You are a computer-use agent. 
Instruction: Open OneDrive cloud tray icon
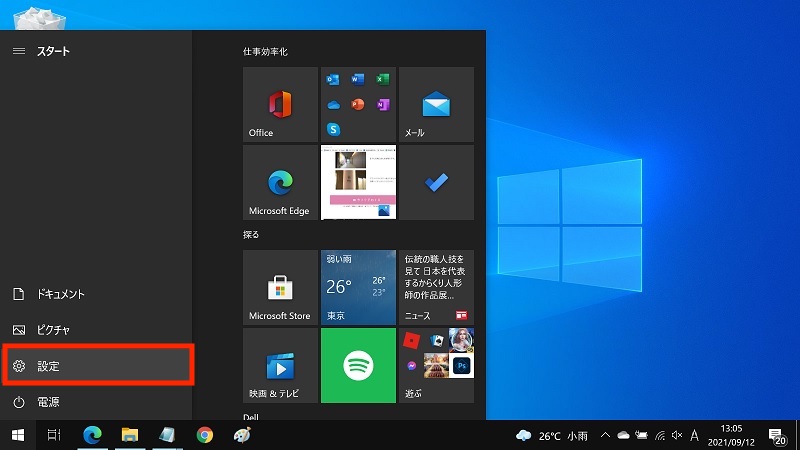623,435
